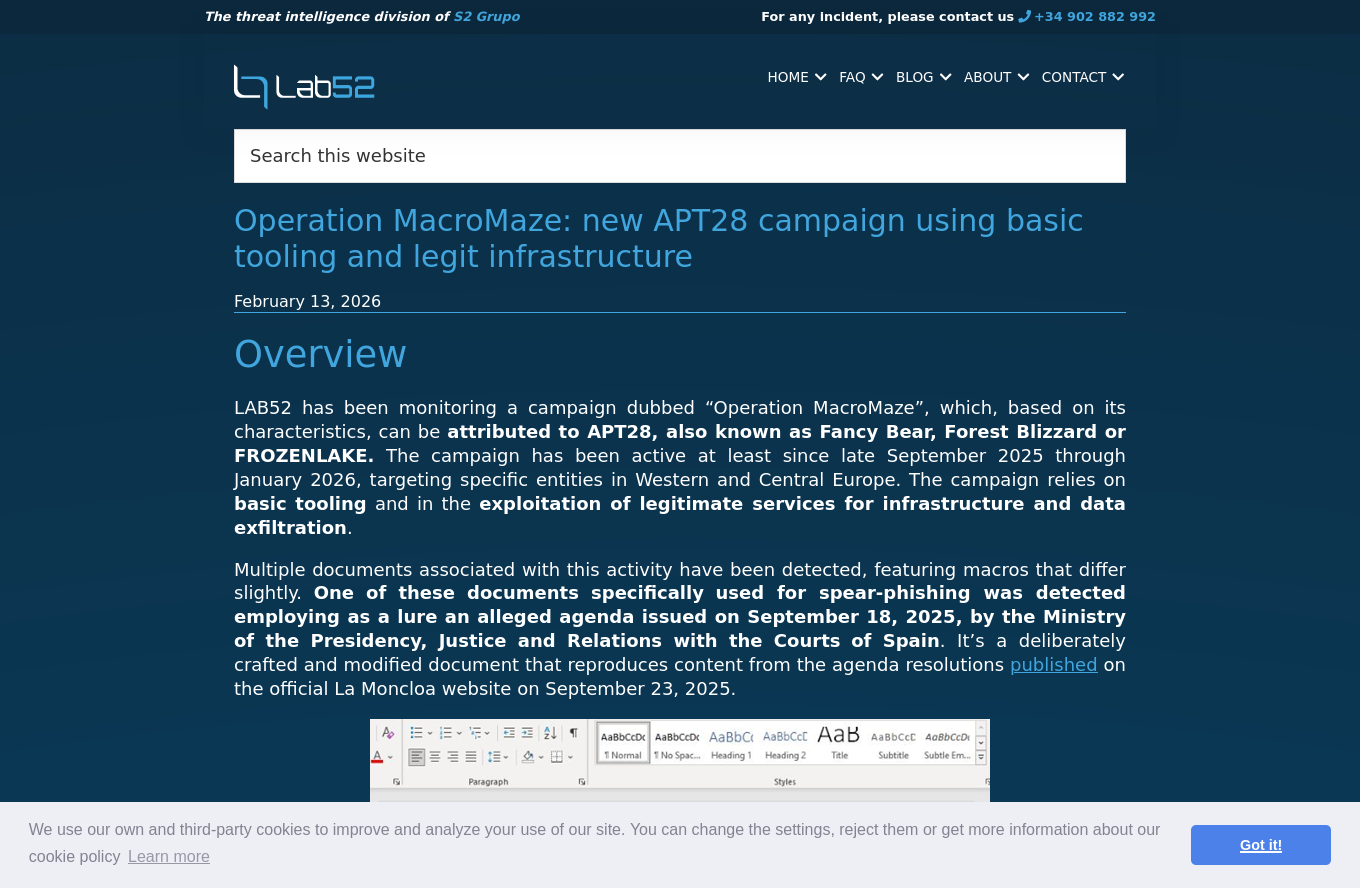1360x888 pixels.
Task: Click the align left icon in Paragraph group
Action: pos(417,757)
